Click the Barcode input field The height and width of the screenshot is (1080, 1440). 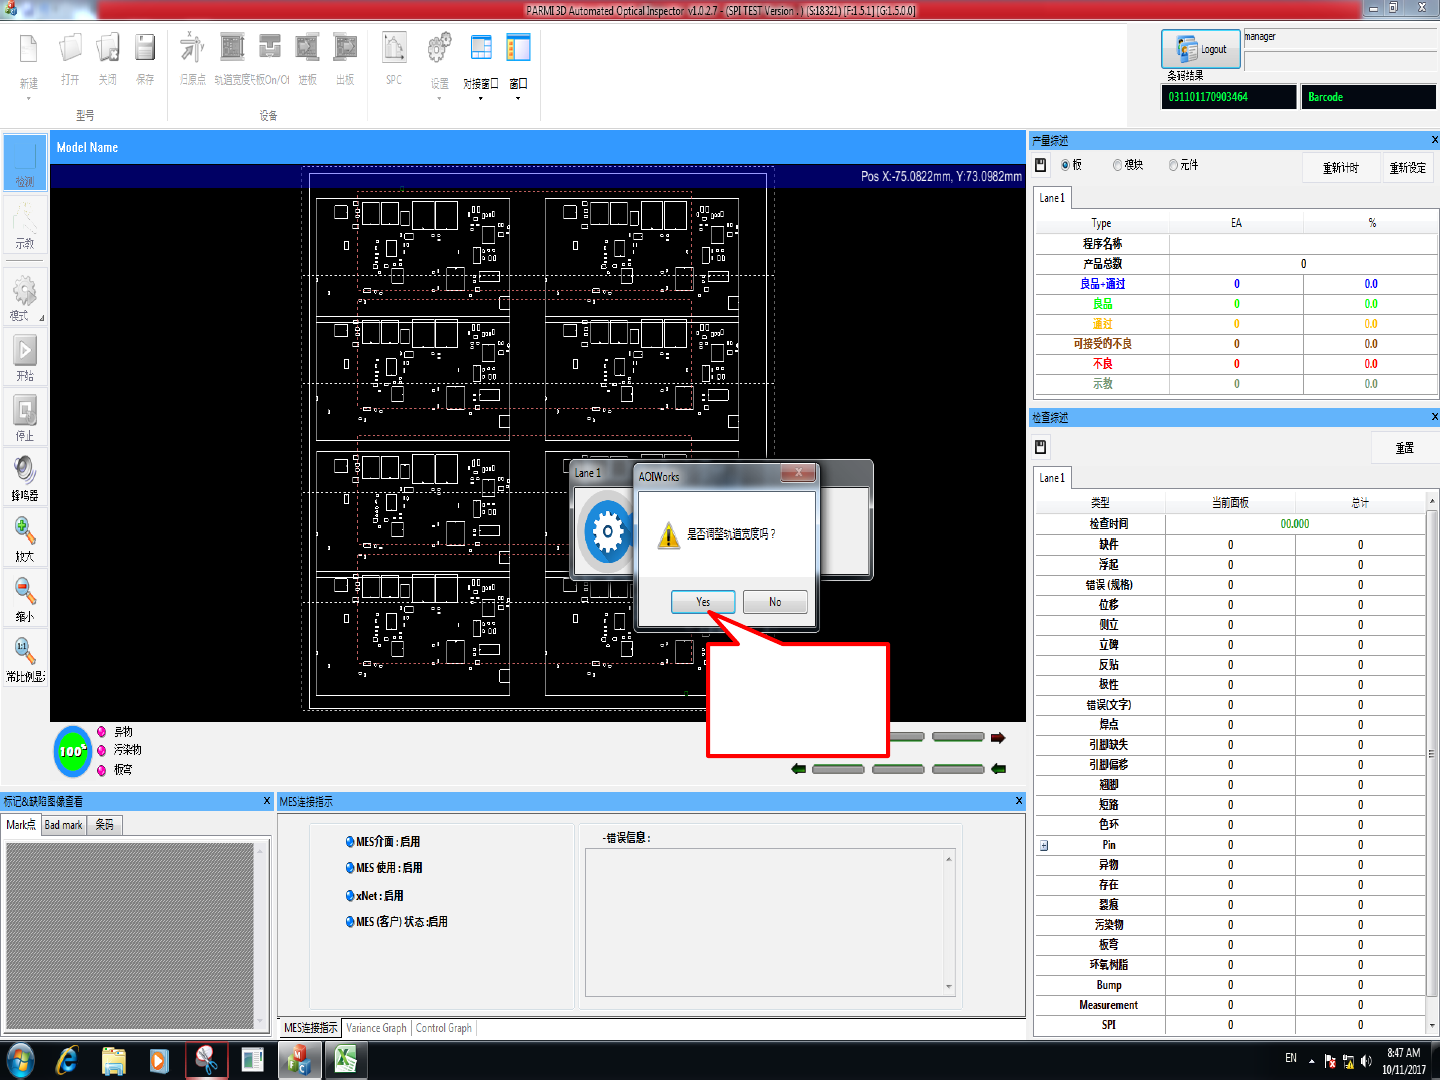[1370, 97]
